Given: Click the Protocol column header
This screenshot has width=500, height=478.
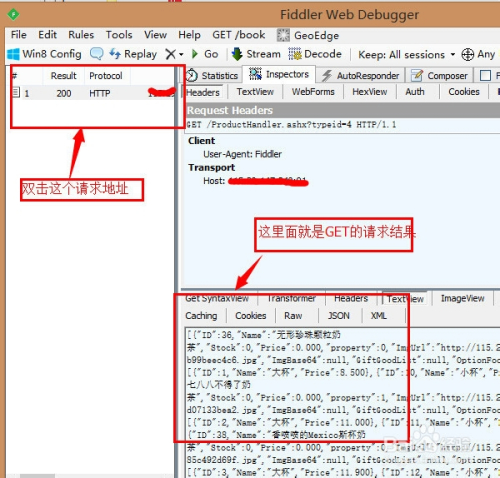Looking at the screenshot, I should (106, 76).
